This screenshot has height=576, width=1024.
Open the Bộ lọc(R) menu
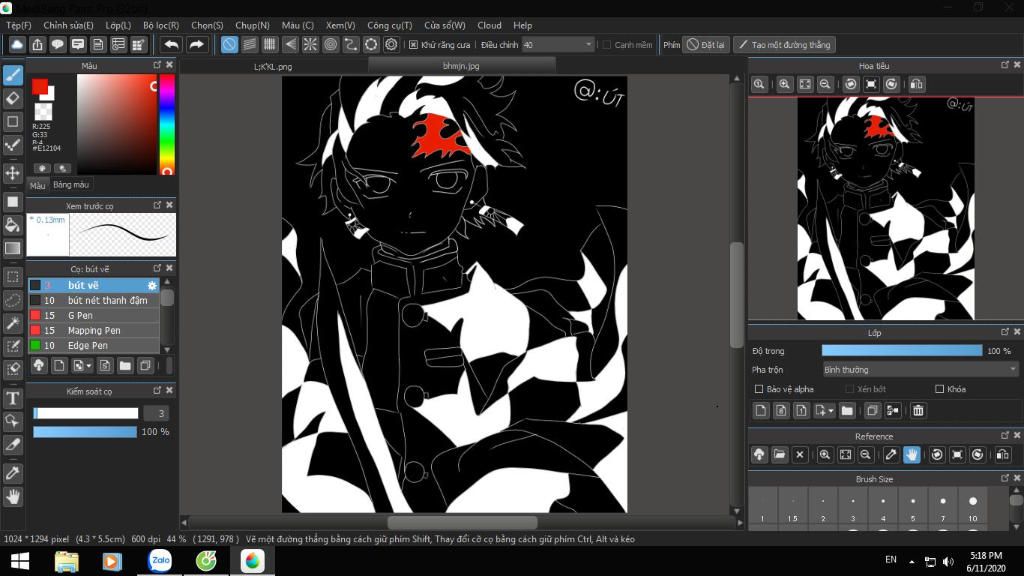(161, 25)
